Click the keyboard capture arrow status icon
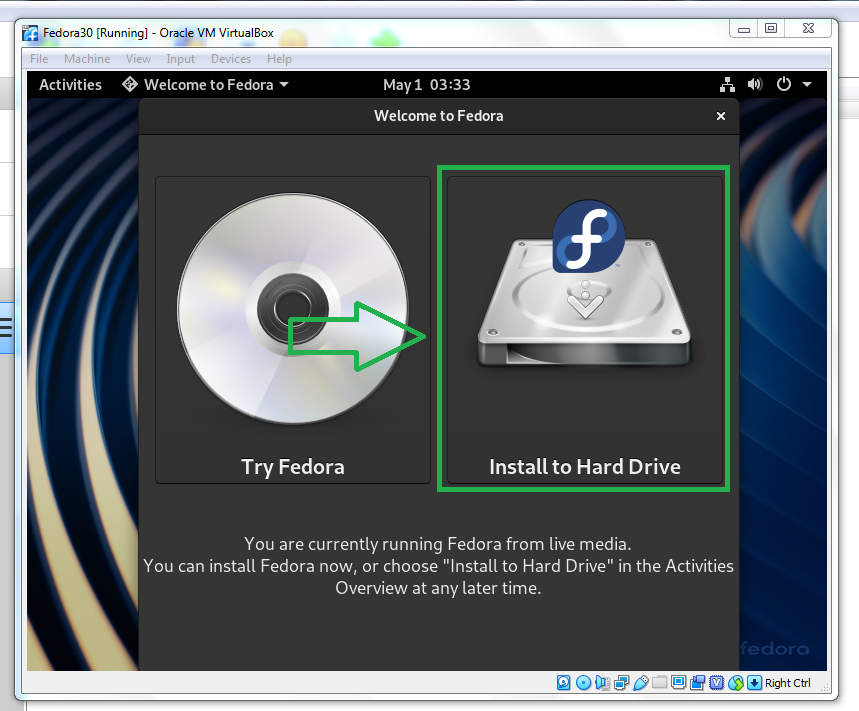Image resolution: width=859 pixels, height=711 pixels. [754, 683]
